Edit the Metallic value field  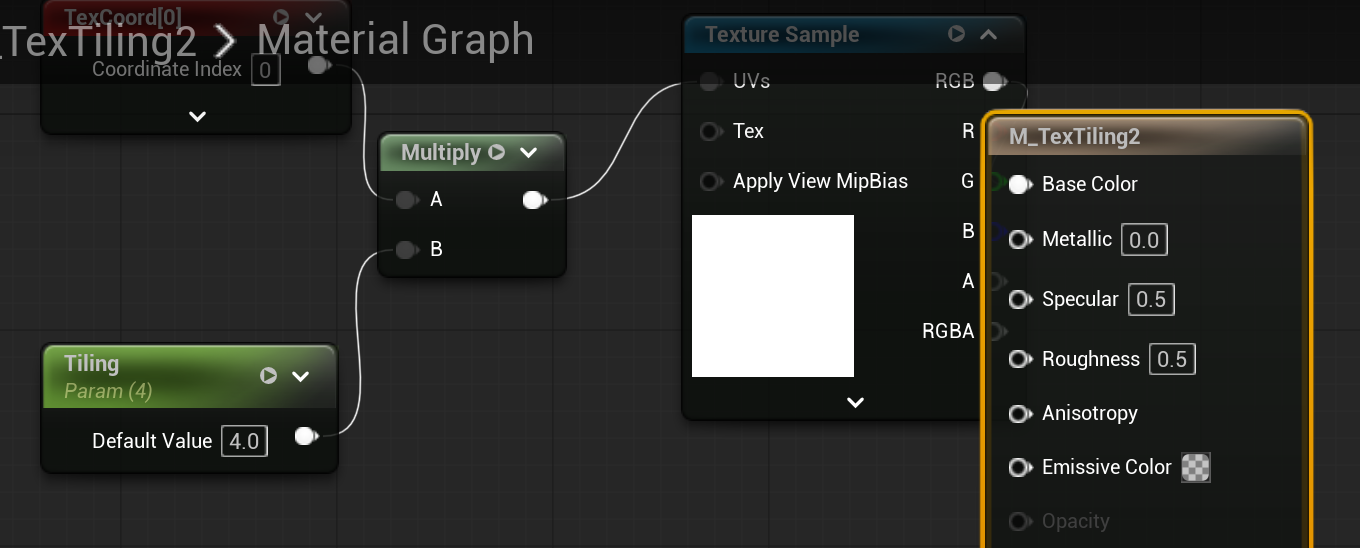(x=1144, y=240)
